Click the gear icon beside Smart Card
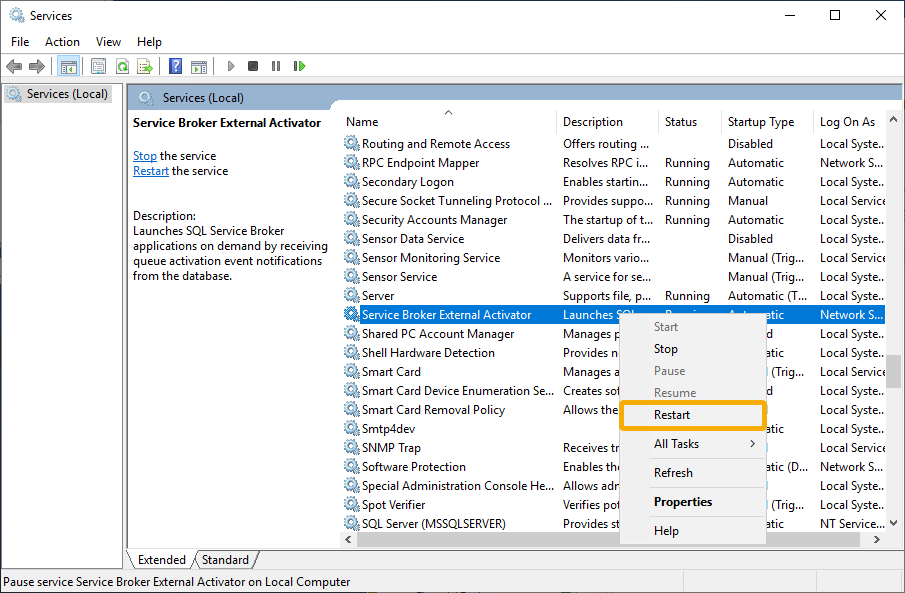The height and width of the screenshot is (593, 905). click(351, 371)
